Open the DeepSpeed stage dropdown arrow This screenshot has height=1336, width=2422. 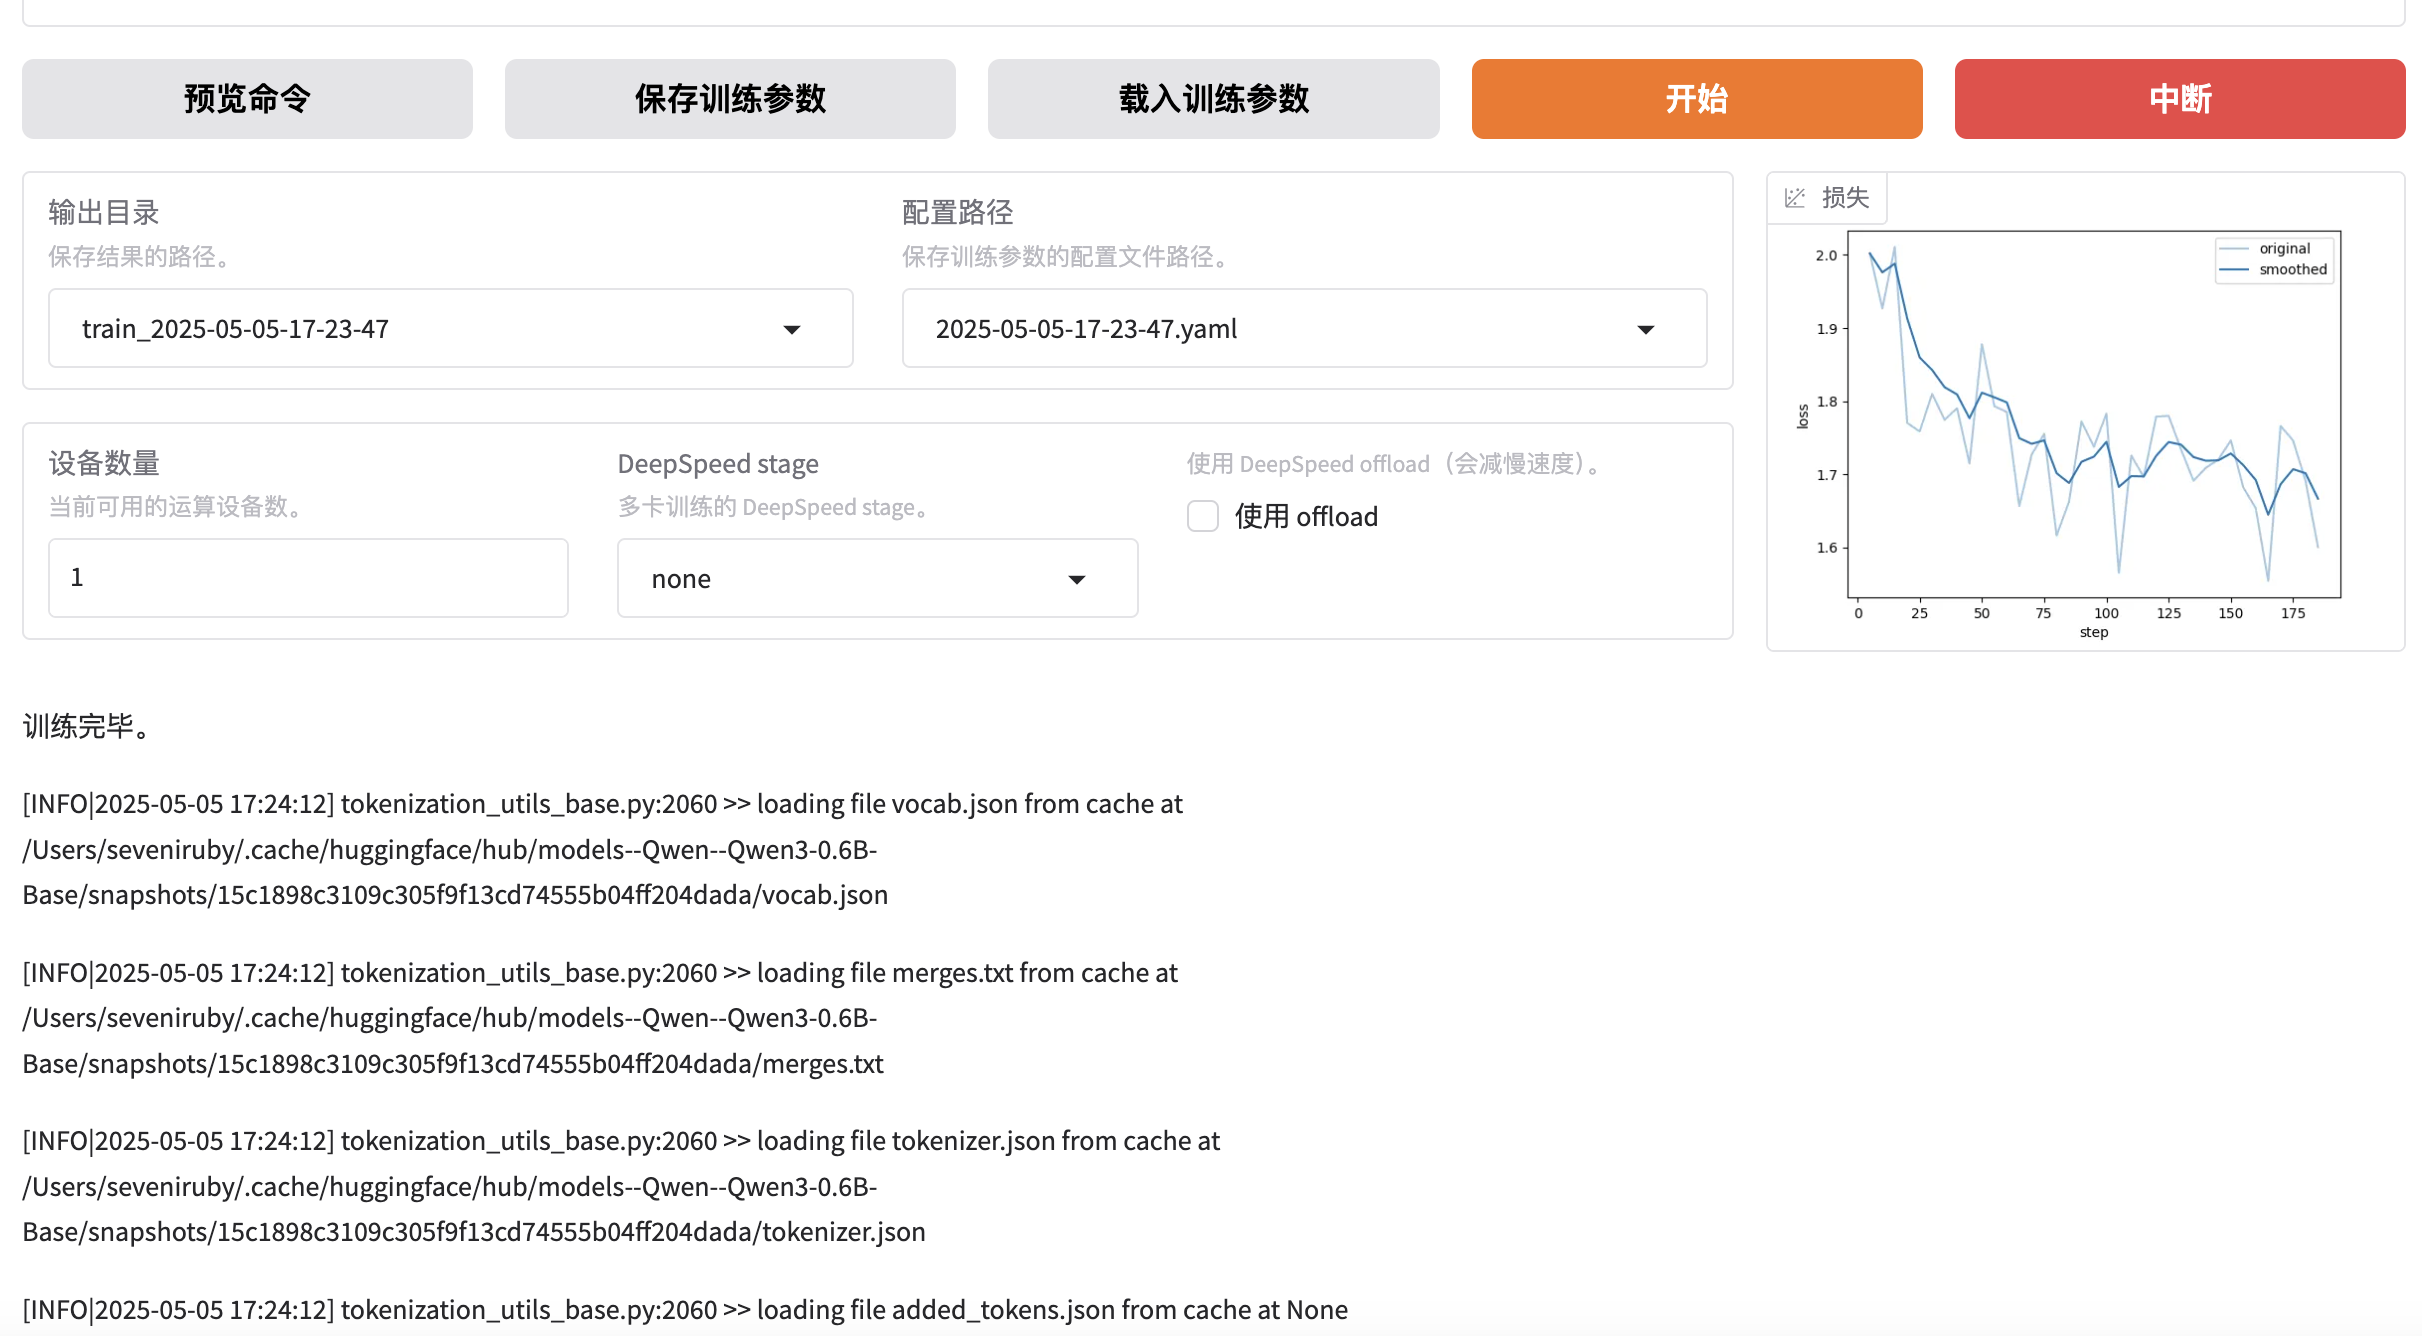pyautogui.click(x=1076, y=579)
